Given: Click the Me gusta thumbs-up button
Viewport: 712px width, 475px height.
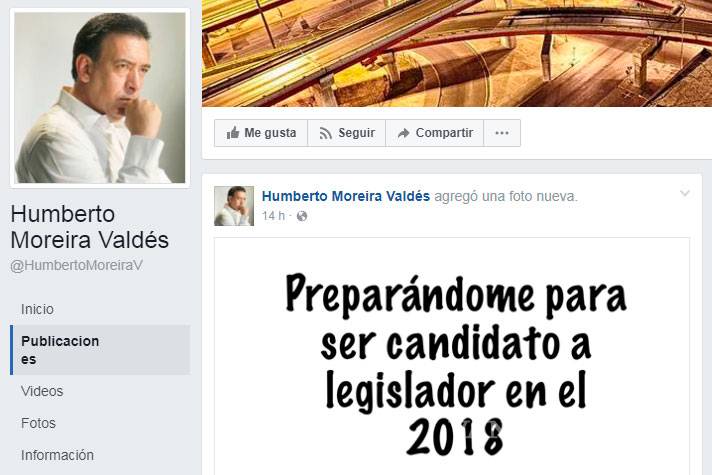Looking at the screenshot, I should (261, 133).
